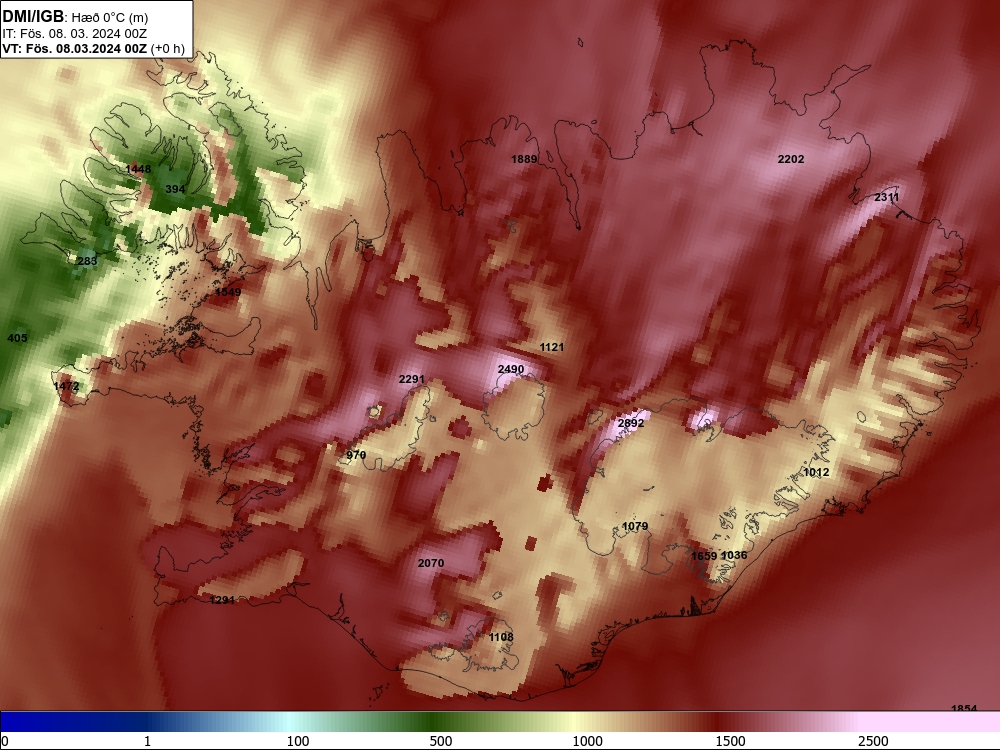
Task: Click the 1 label on the color scale
Action: click(x=147, y=741)
